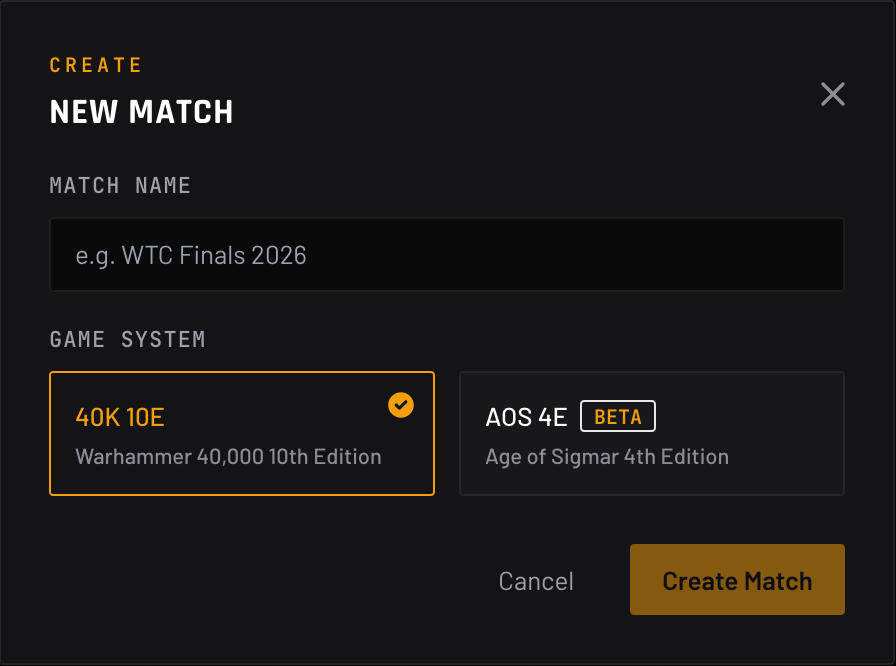The width and height of the screenshot is (896, 666).
Task: Click the GAME SYSTEM section label
Action: pyautogui.click(x=127, y=339)
